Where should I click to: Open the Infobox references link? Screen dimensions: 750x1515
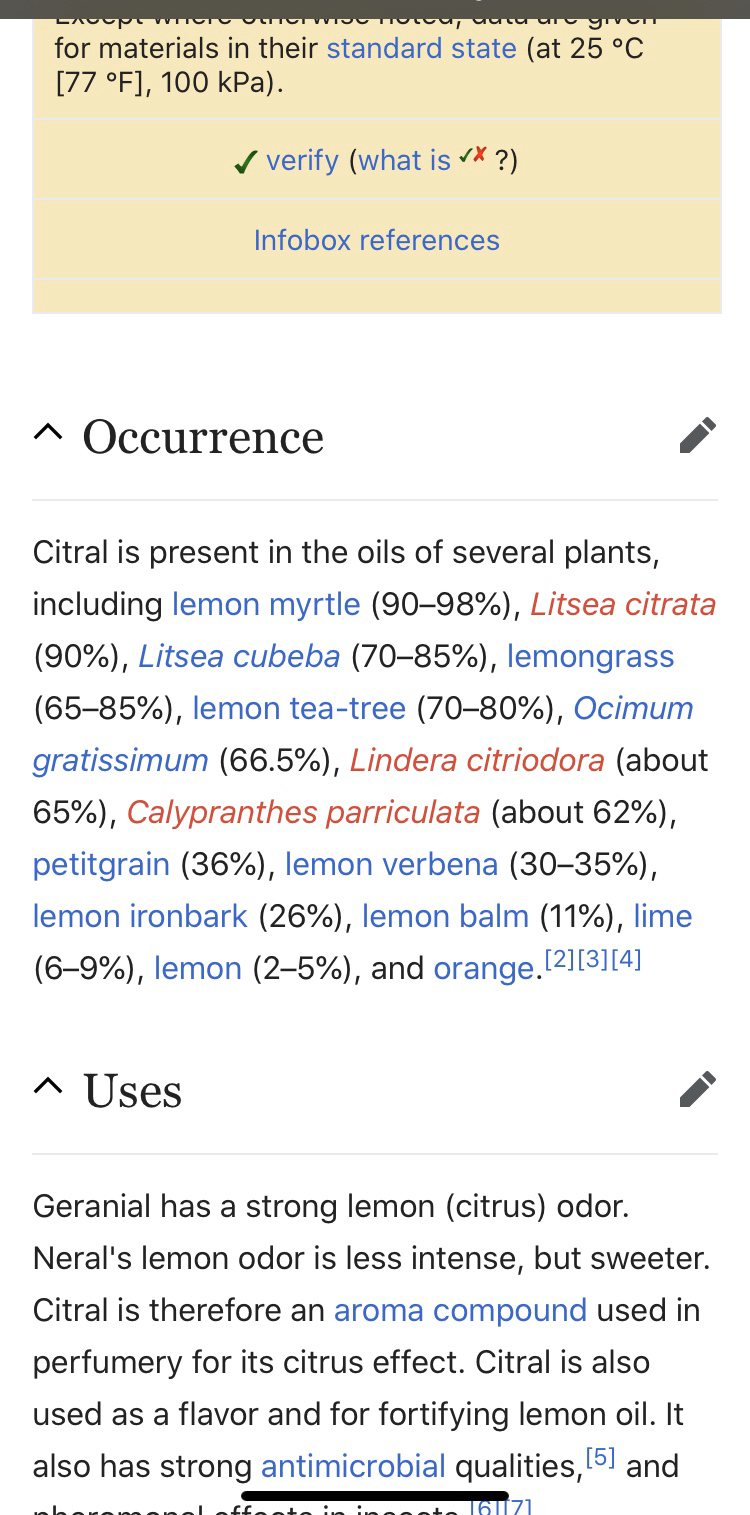coord(376,240)
